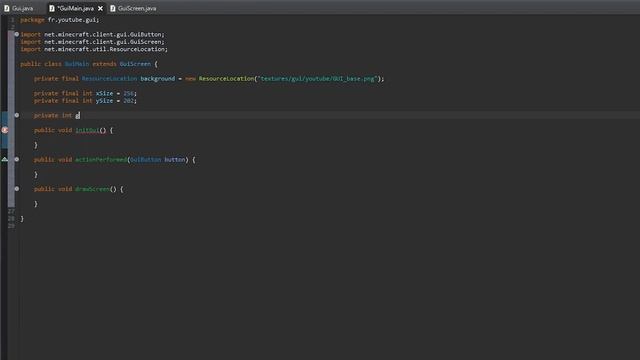Click the 'button' parameter name

[175, 159]
